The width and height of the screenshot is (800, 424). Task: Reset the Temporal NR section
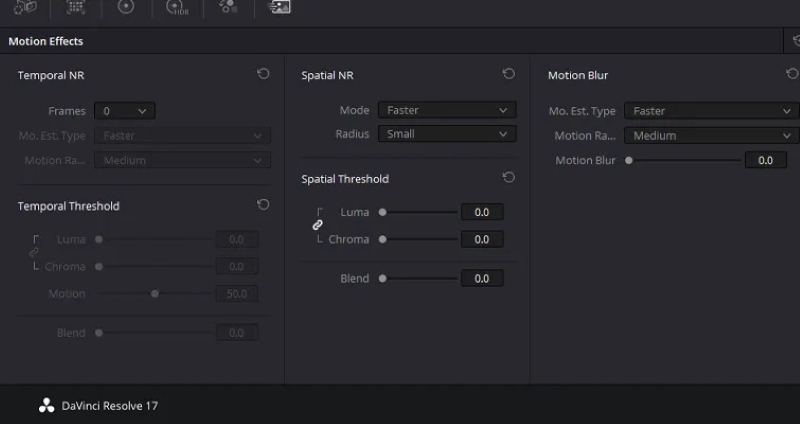click(263, 74)
